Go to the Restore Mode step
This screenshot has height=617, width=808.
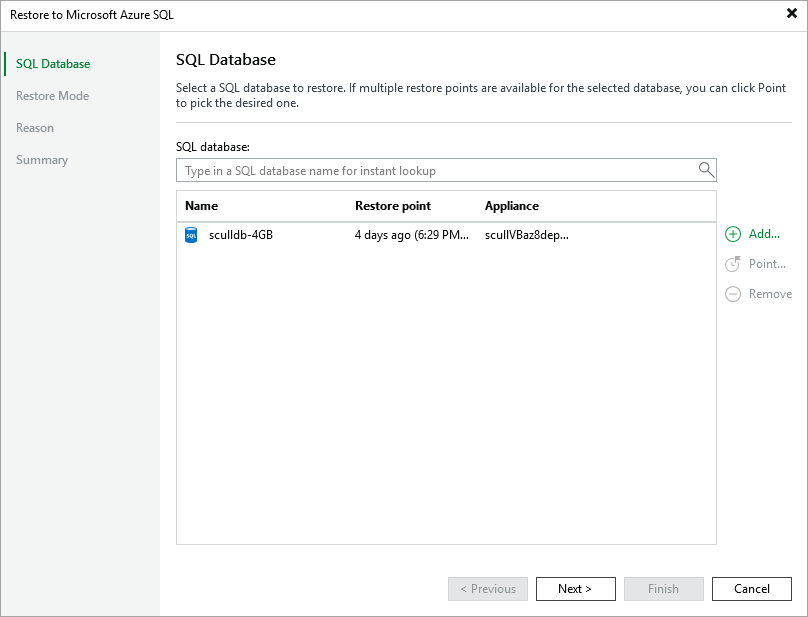click(x=53, y=96)
